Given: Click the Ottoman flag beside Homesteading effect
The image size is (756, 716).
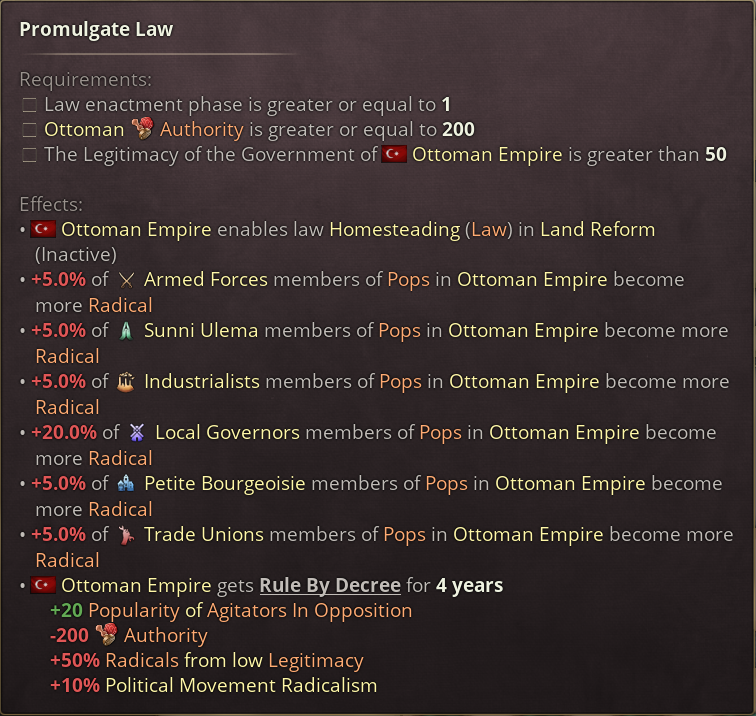Looking at the screenshot, I should [43, 230].
